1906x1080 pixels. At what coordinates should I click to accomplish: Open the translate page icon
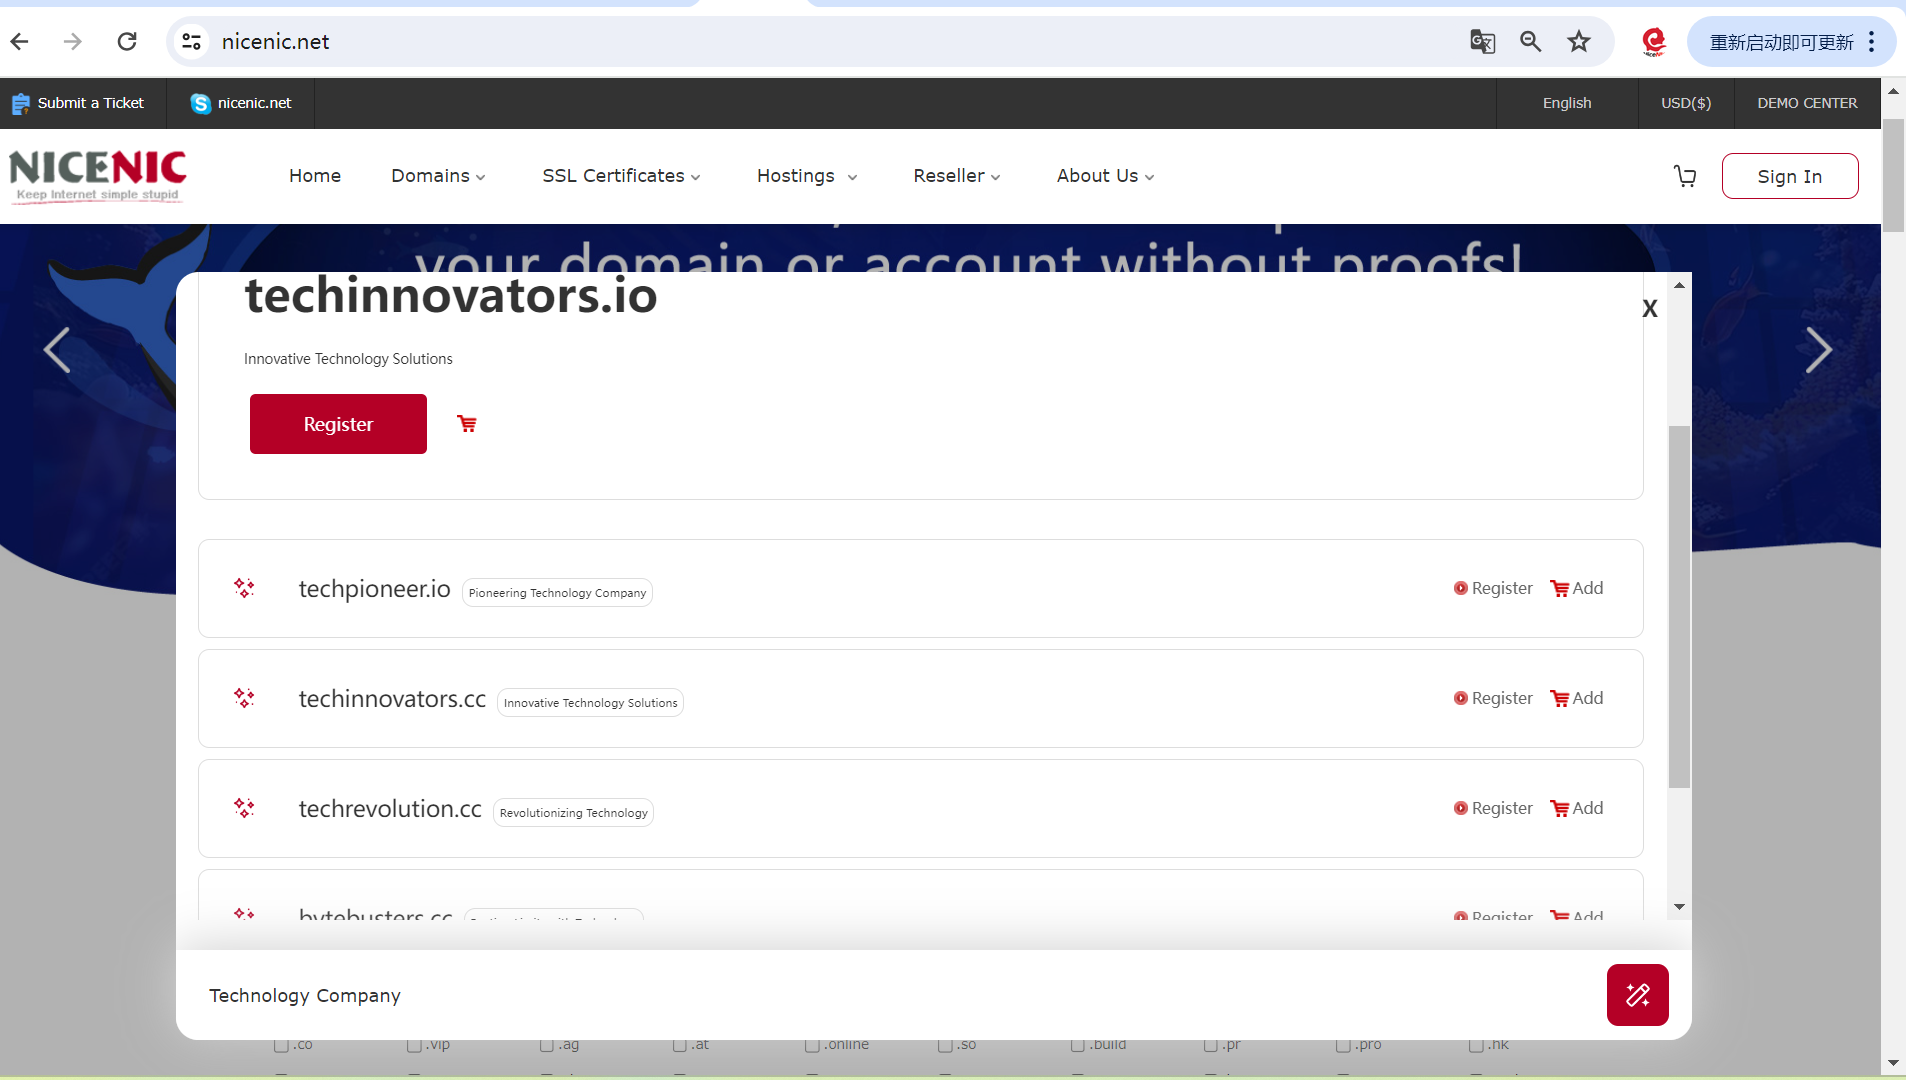1482,41
